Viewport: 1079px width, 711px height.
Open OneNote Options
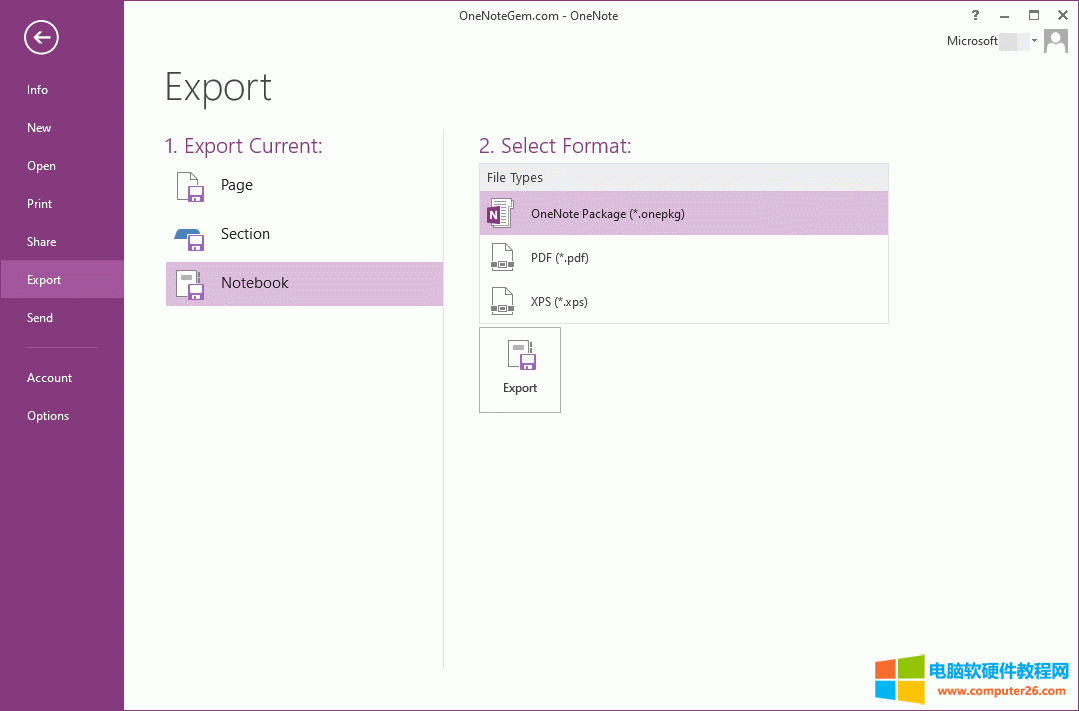[47, 415]
